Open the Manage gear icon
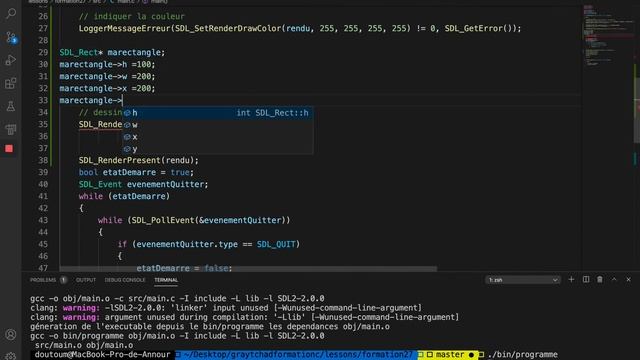Screen dimensions: 640x360 (x=11, y=356)
